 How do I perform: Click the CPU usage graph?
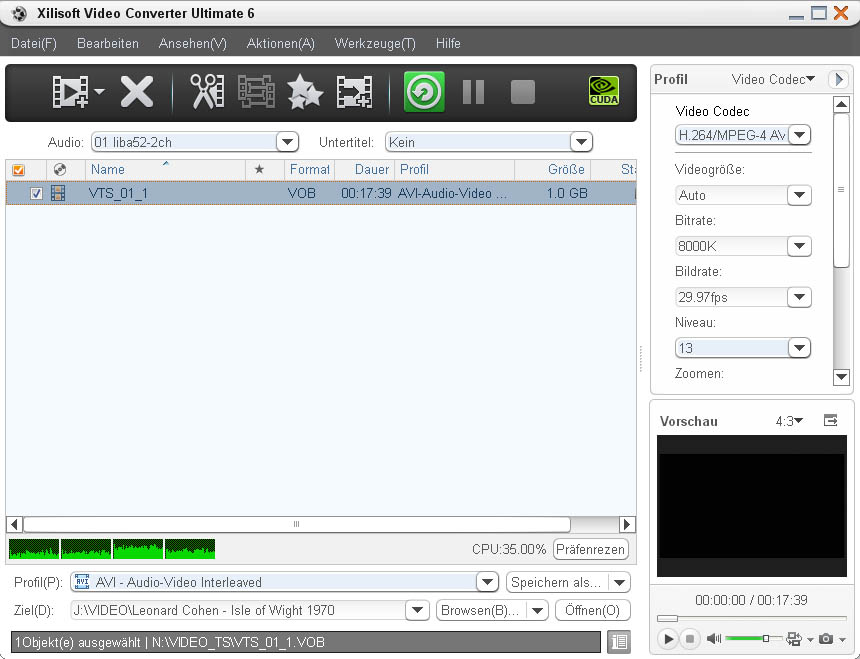pyautogui.click(x=112, y=549)
